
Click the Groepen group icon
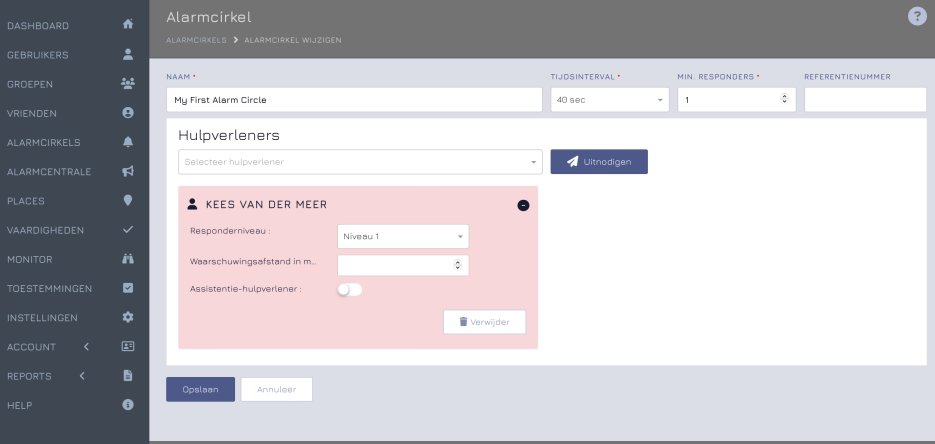coord(127,83)
